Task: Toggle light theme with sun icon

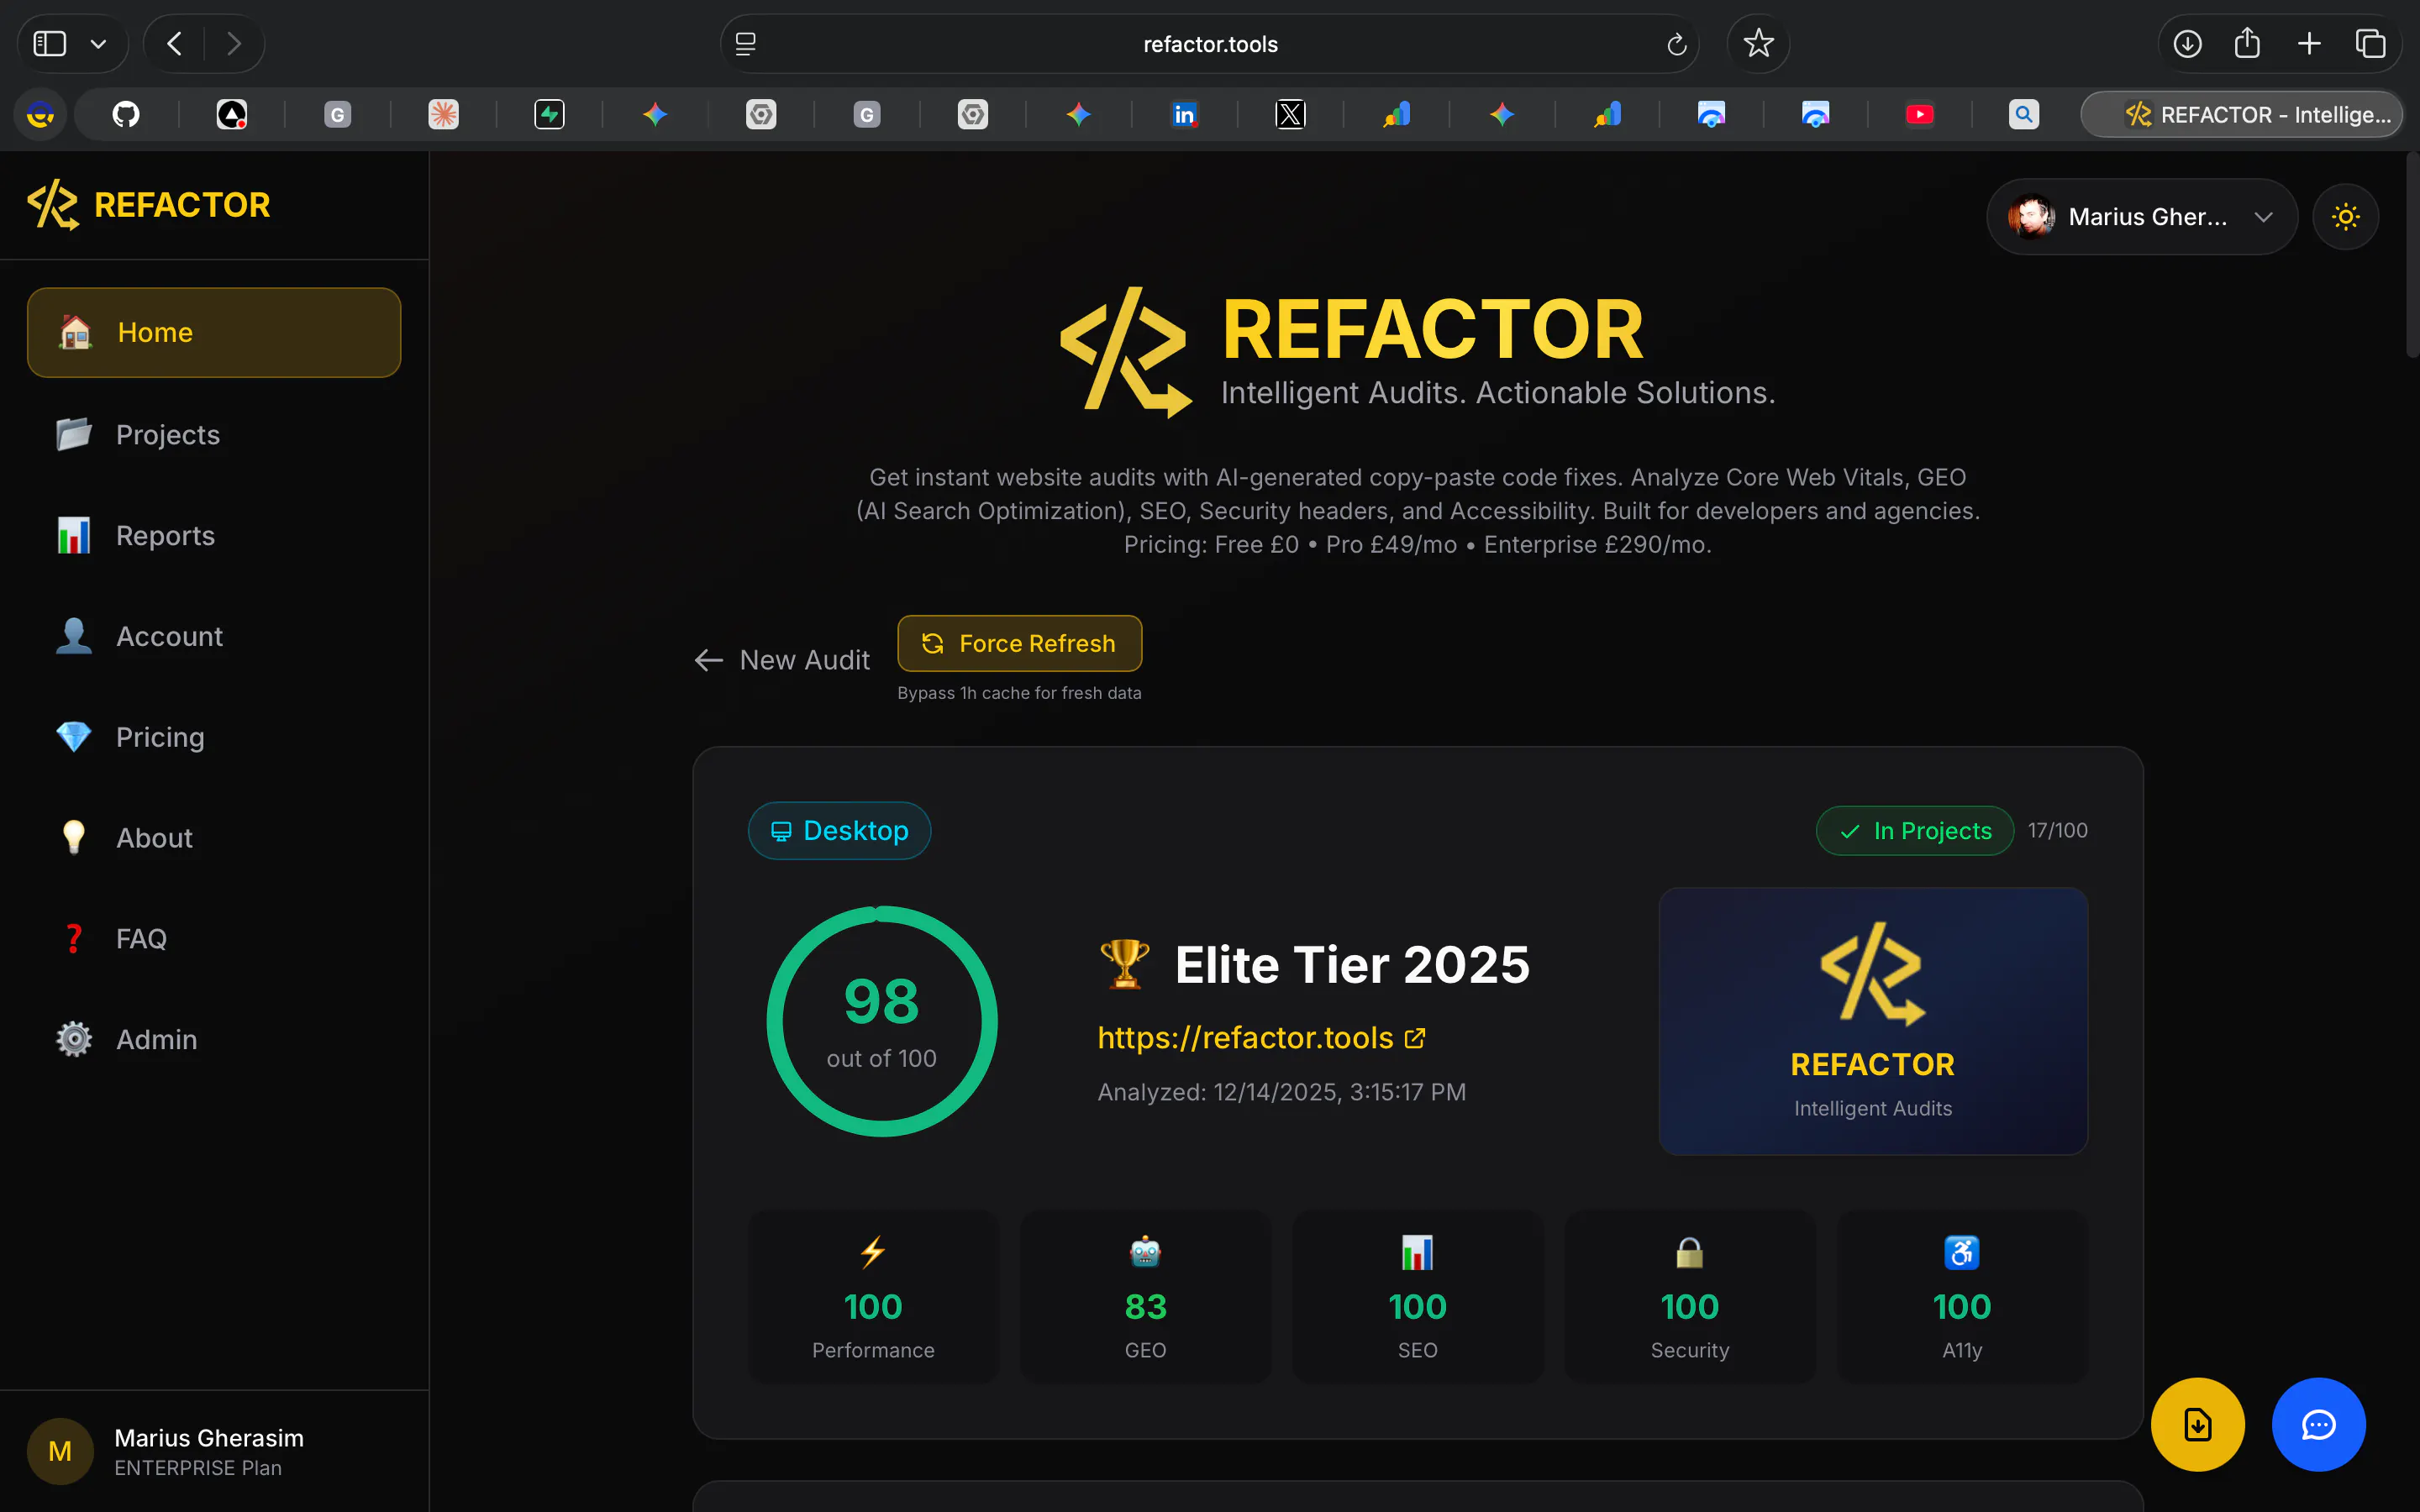Action: tap(2345, 217)
